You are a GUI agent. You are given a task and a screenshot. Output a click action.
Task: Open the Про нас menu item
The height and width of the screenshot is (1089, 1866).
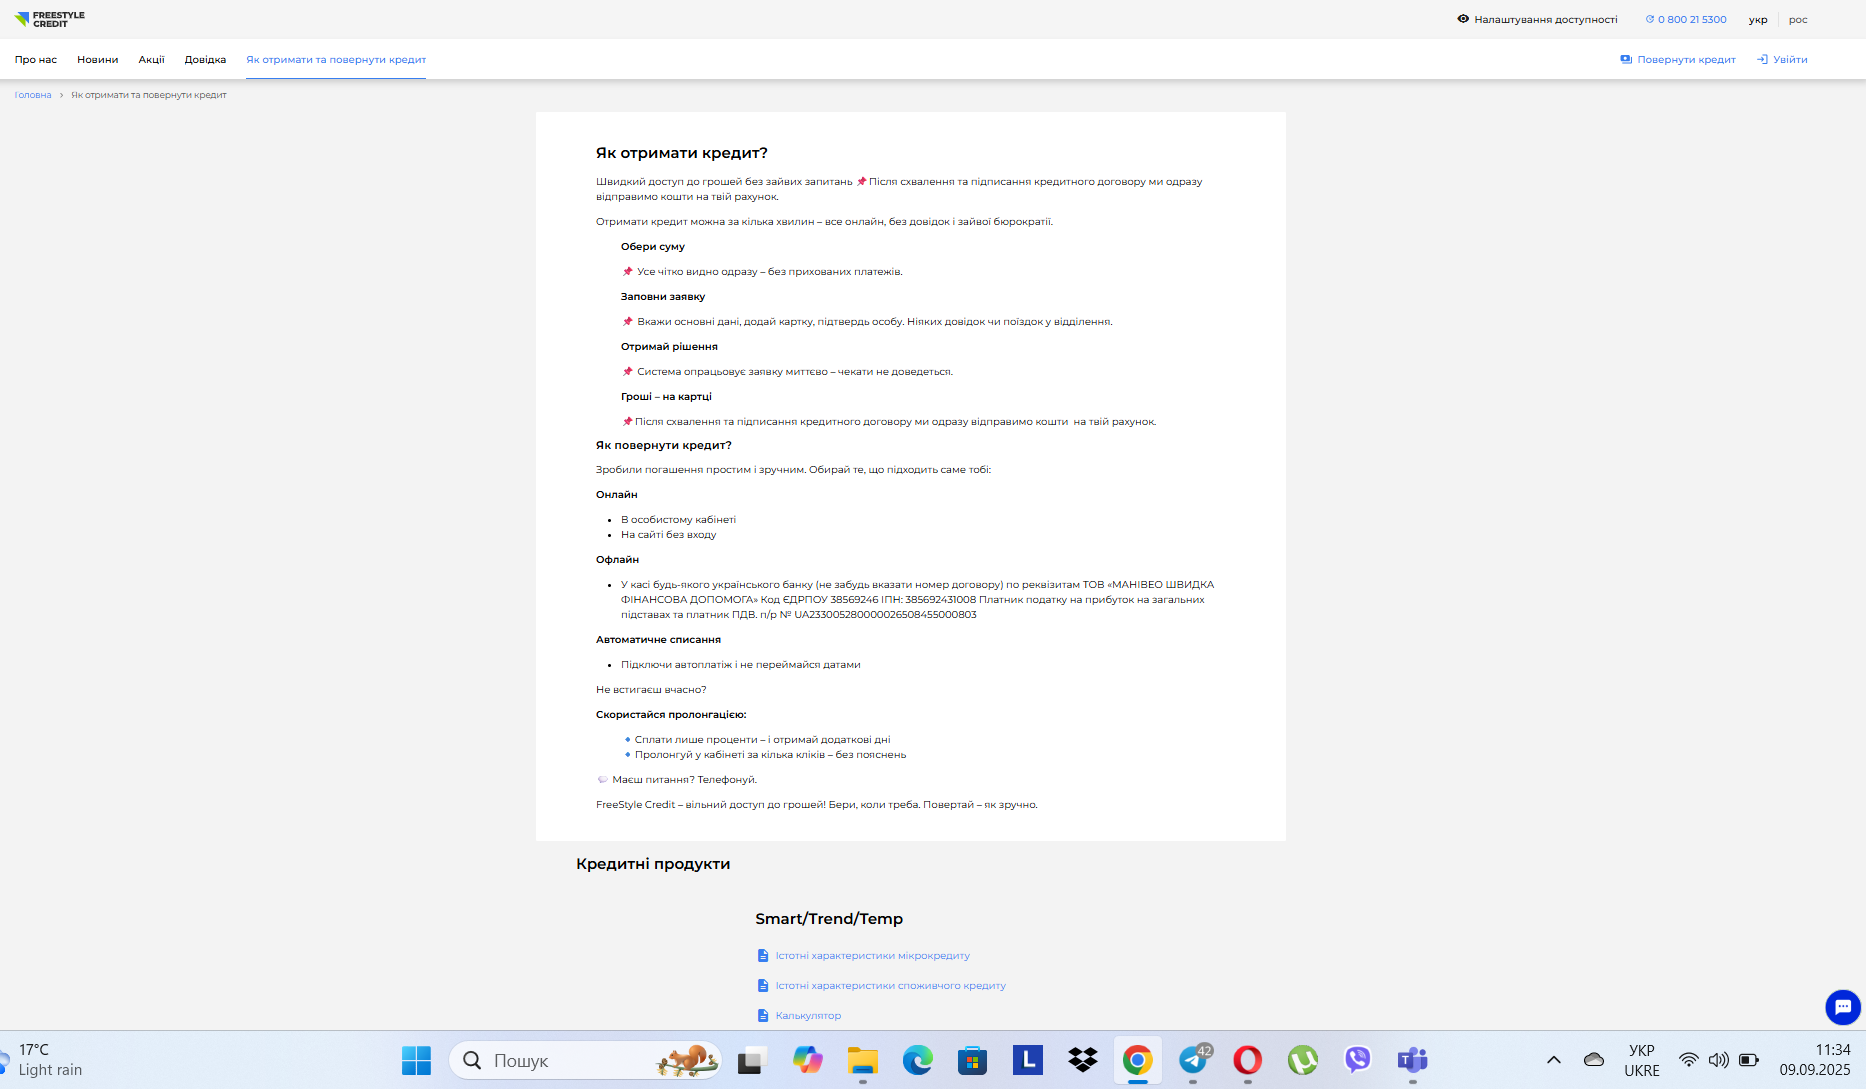click(x=36, y=59)
